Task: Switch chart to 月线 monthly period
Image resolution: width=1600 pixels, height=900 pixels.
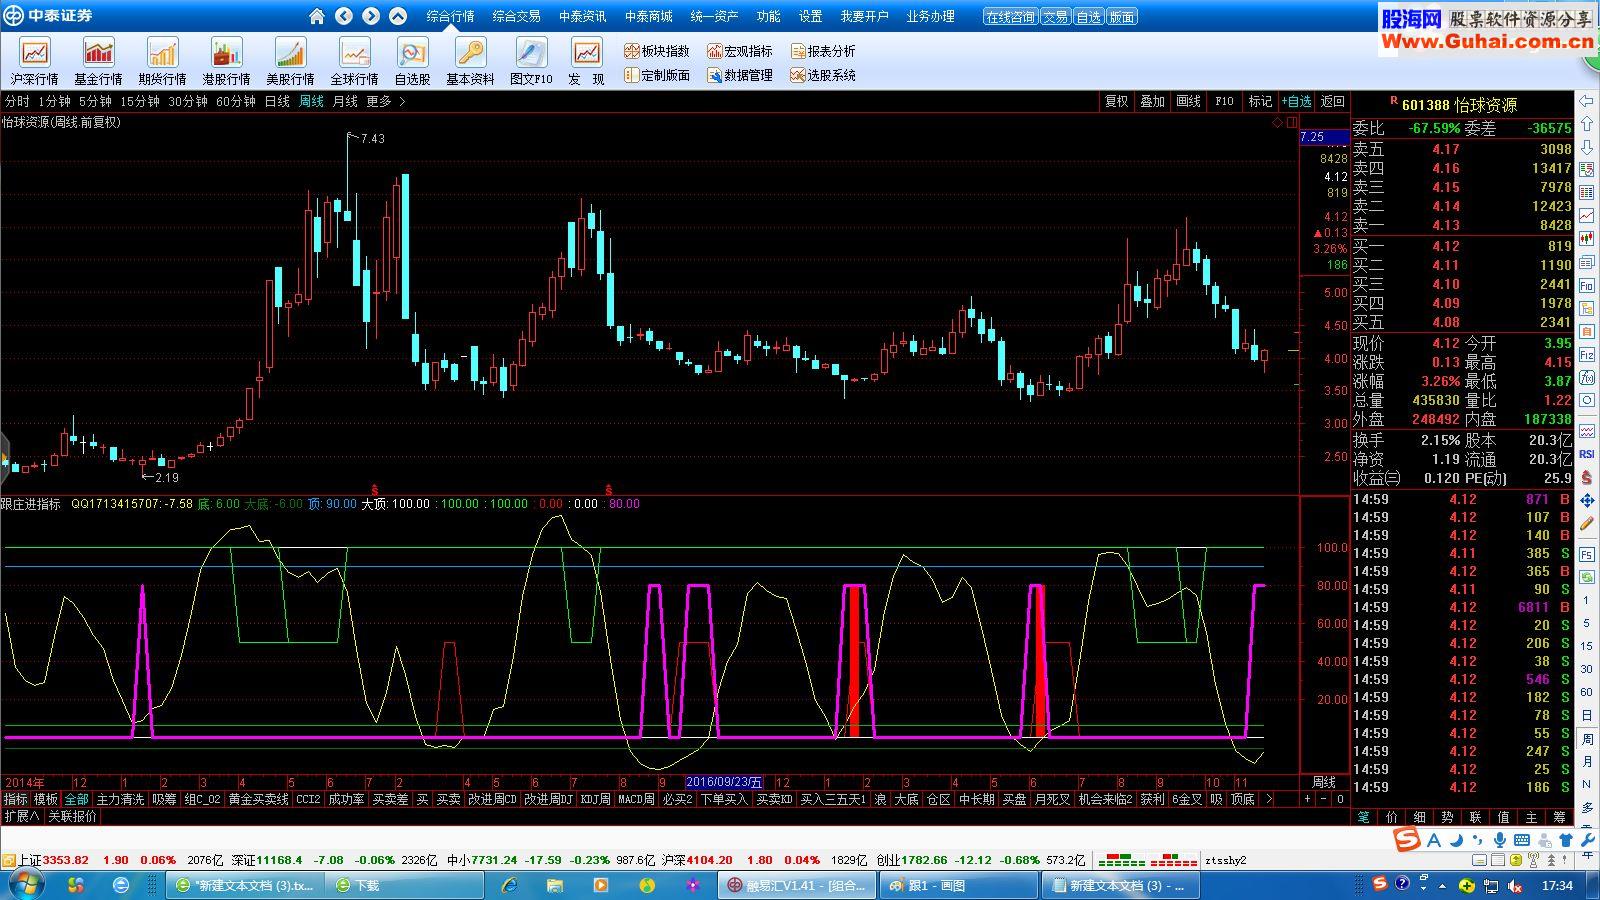Action: click(x=345, y=101)
